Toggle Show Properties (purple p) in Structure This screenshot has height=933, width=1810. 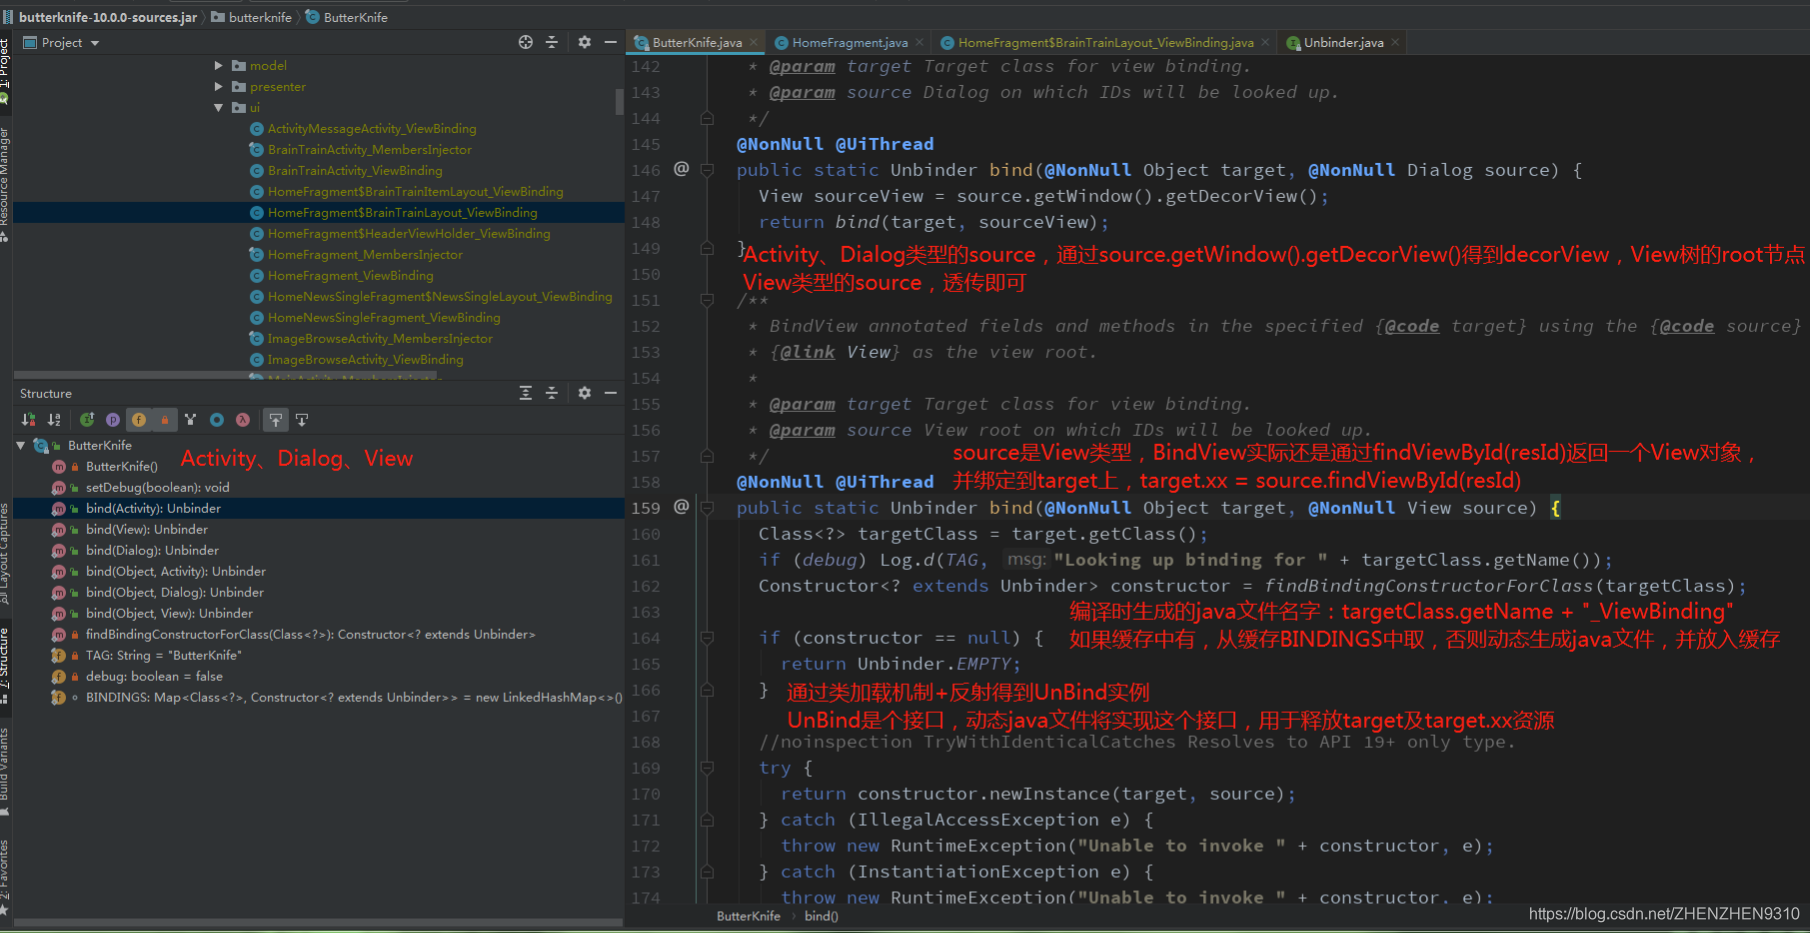point(113,420)
